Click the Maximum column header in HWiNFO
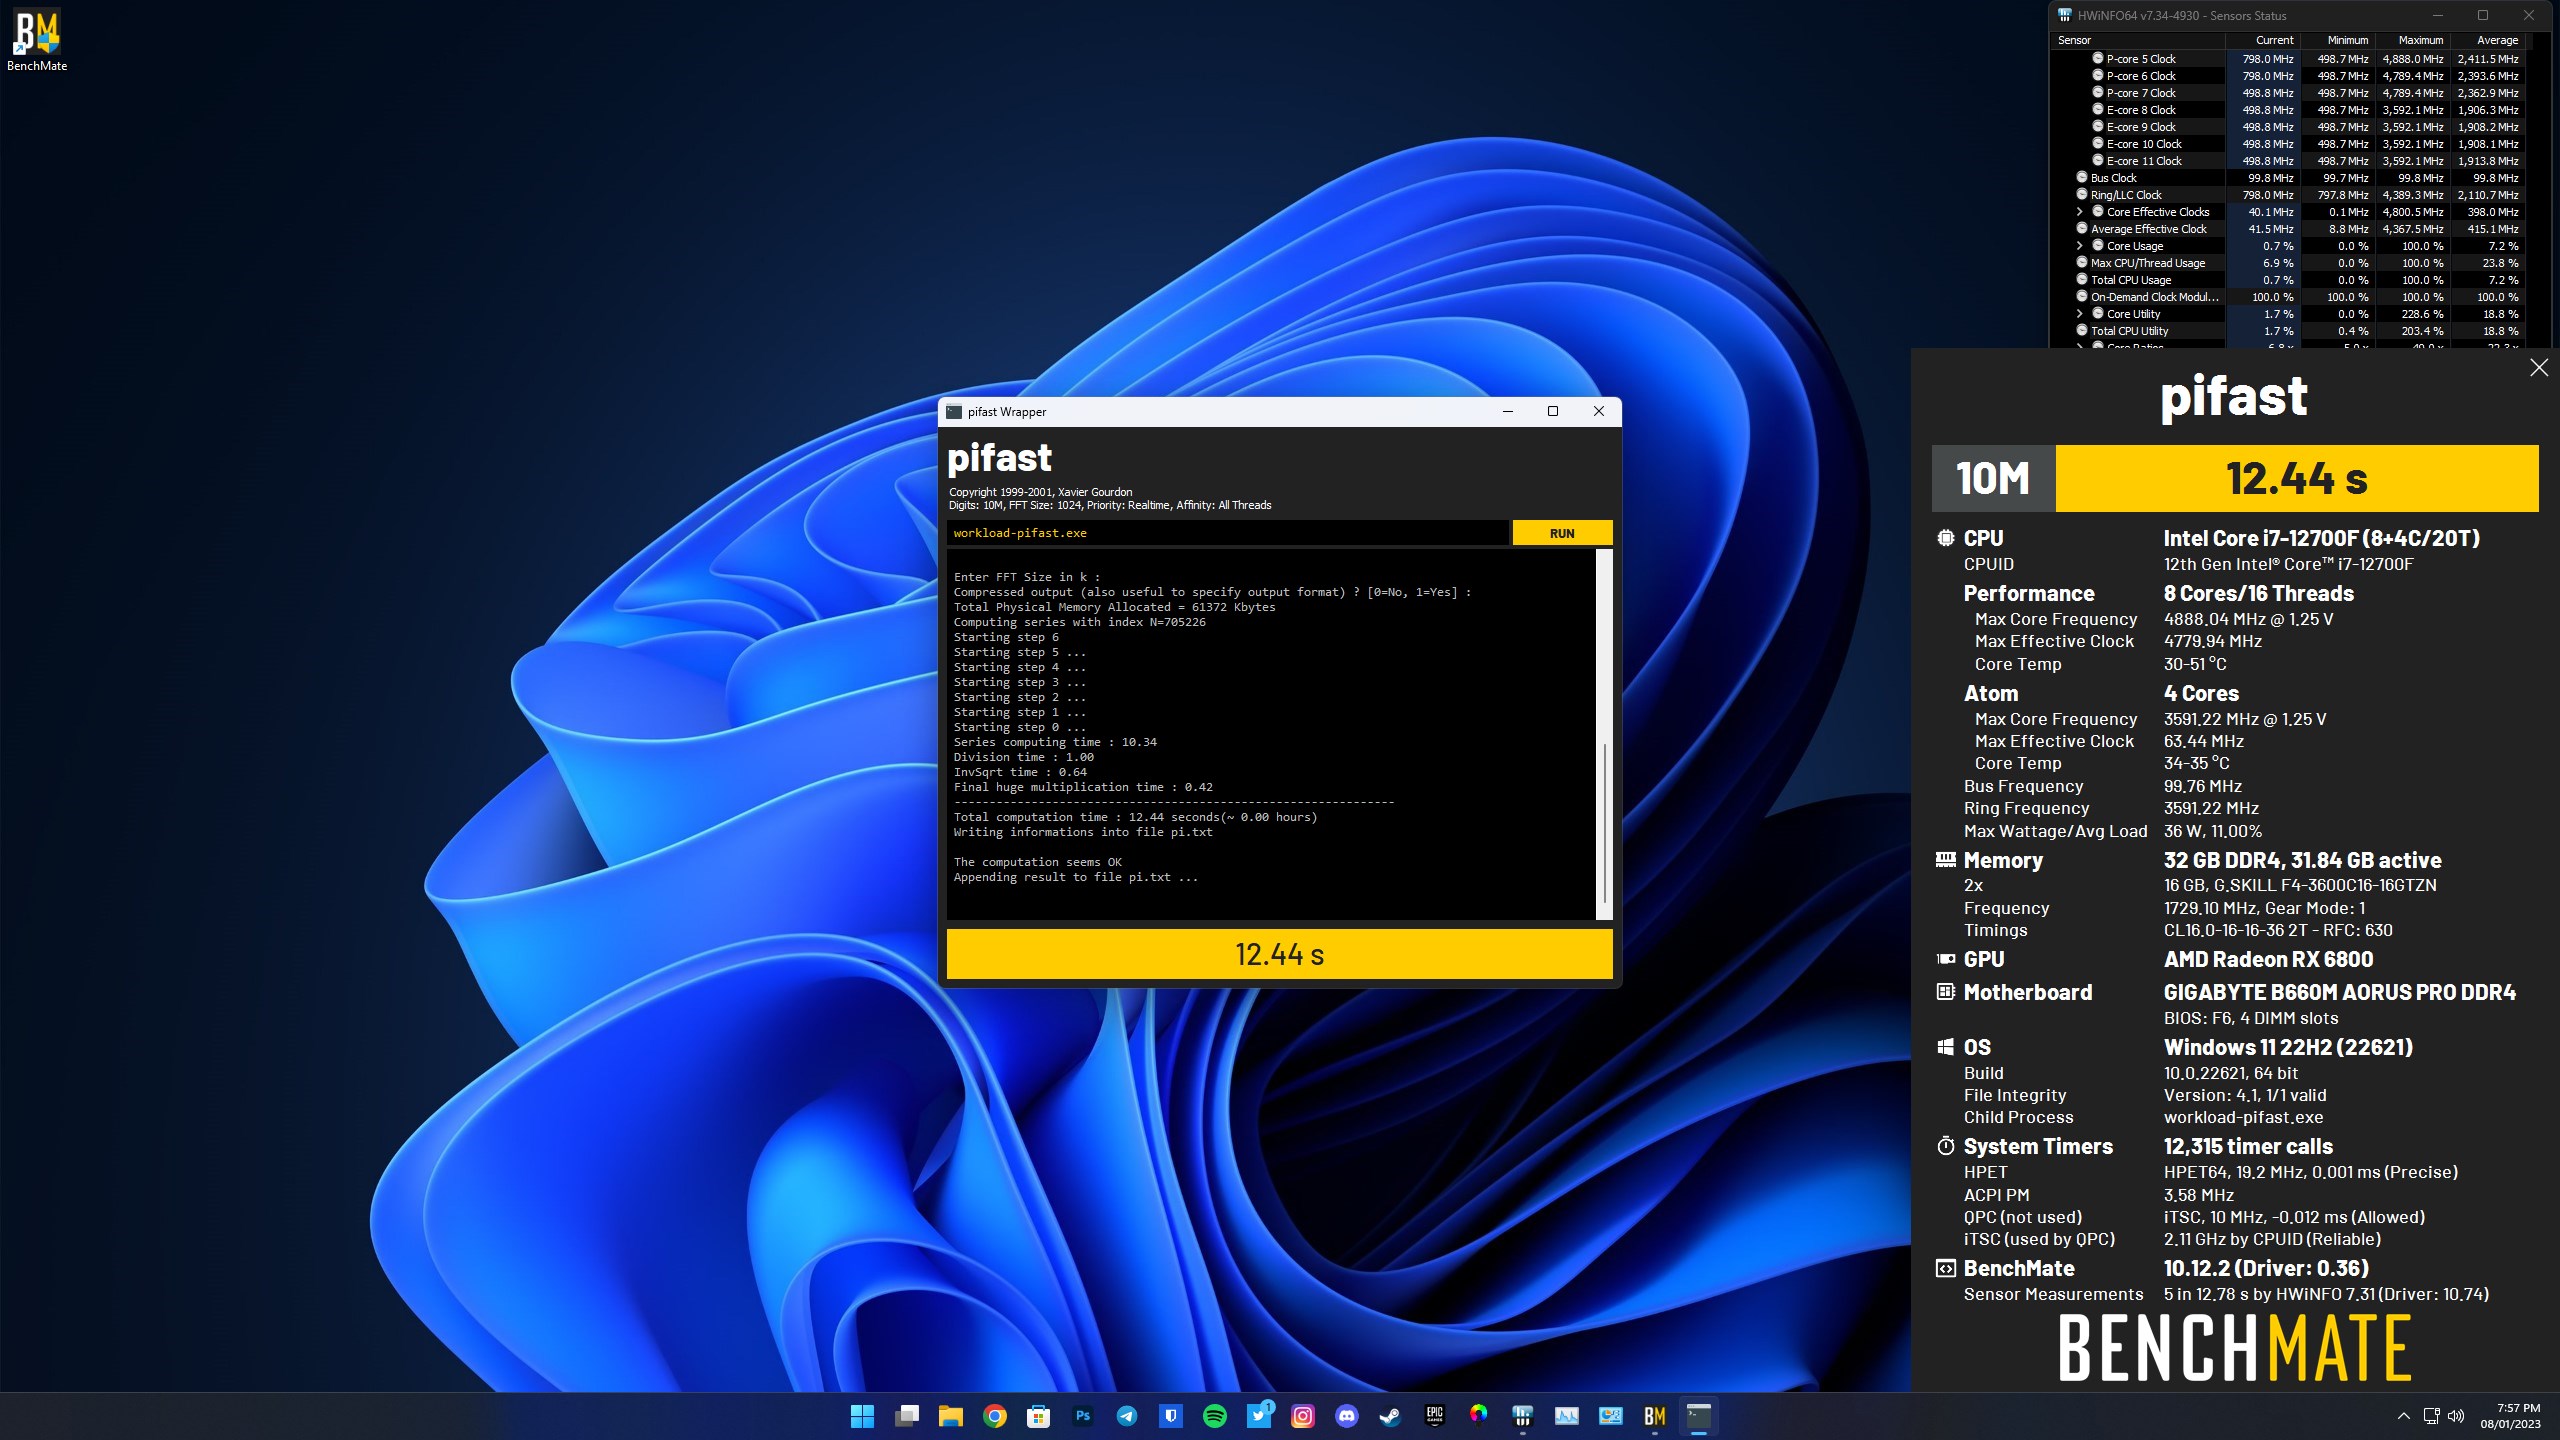The width and height of the screenshot is (2560, 1440). point(2413,40)
